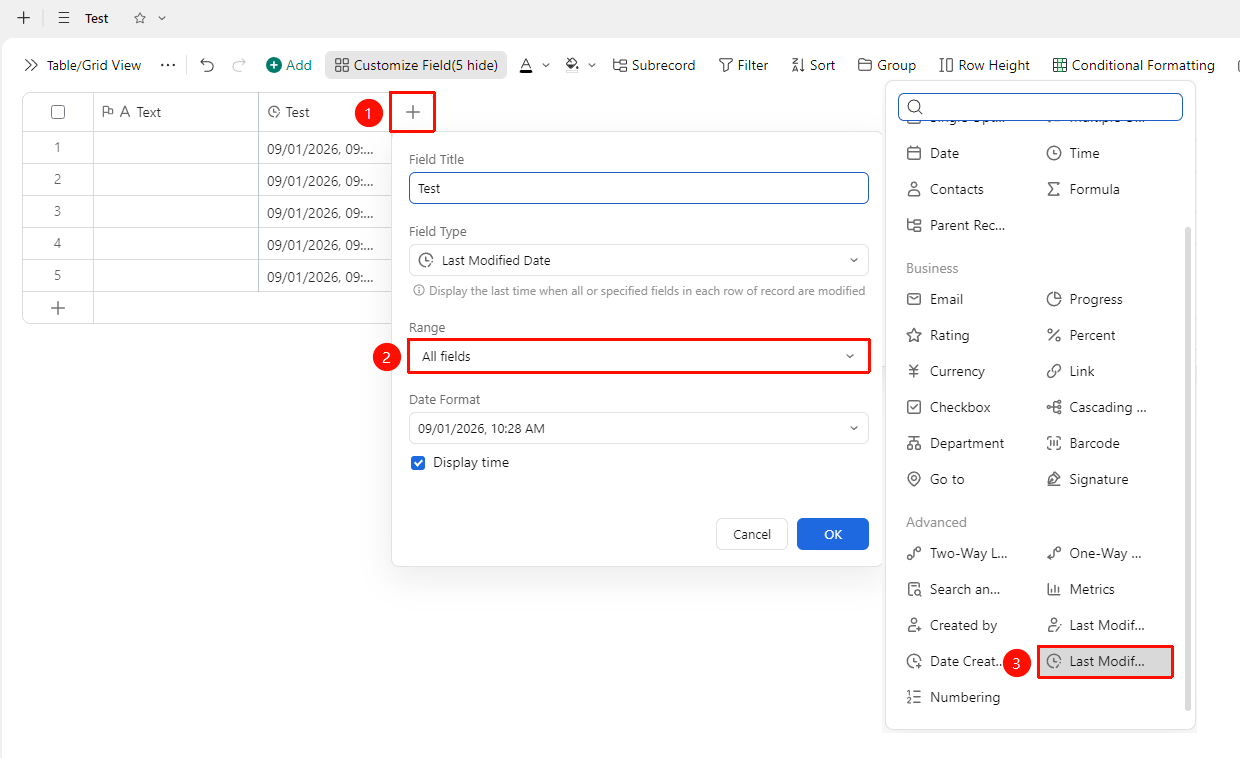The height and width of the screenshot is (758, 1240).
Task: Open the text color dropdown arrow
Action: click(x=546, y=65)
